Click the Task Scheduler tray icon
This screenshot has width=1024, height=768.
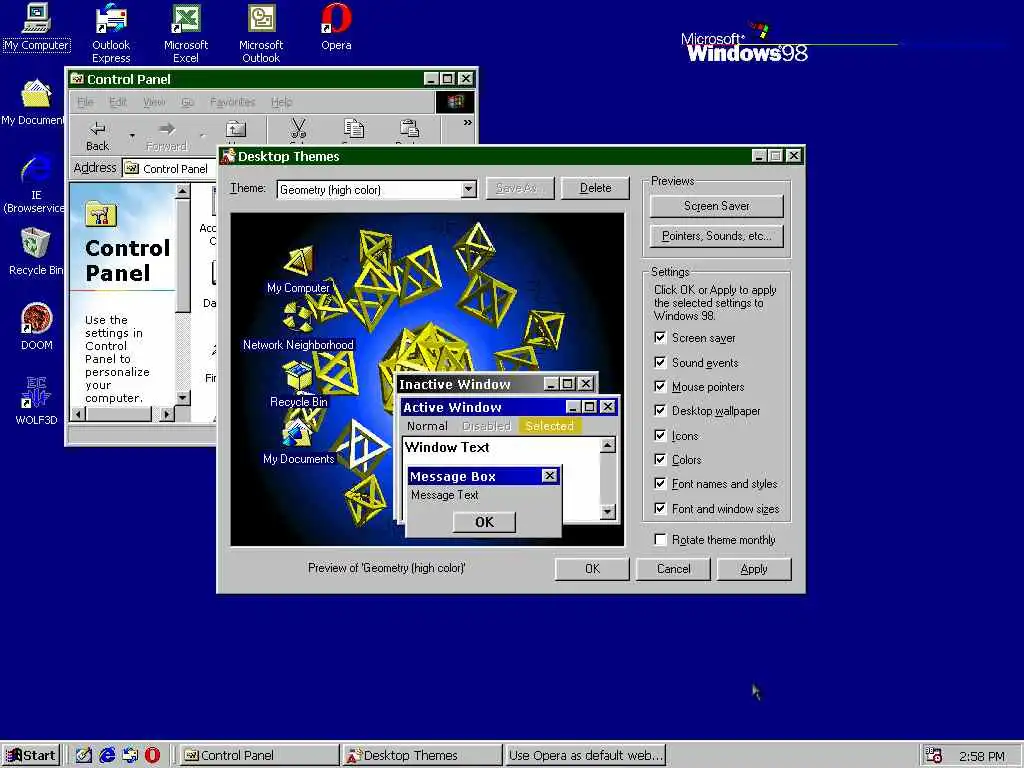click(x=934, y=756)
